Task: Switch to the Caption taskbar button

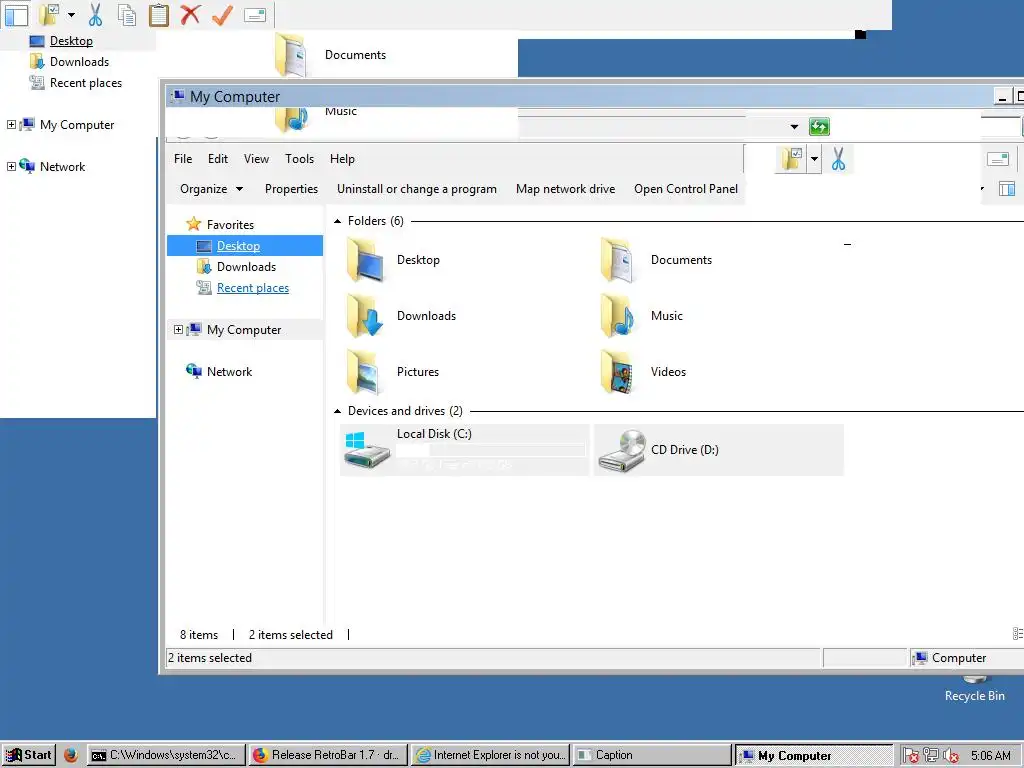Action: pyautogui.click(x=652, y=756)
